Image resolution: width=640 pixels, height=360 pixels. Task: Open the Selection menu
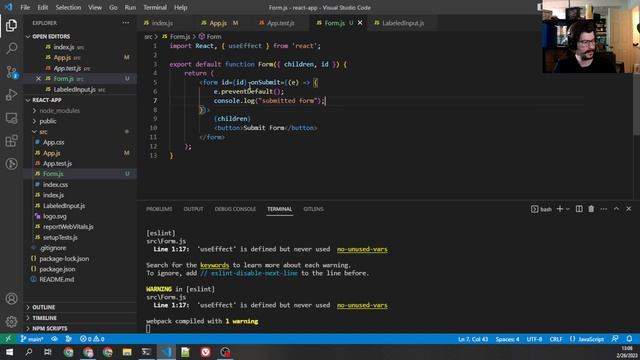pyautogui.click(x=68, y=7)
